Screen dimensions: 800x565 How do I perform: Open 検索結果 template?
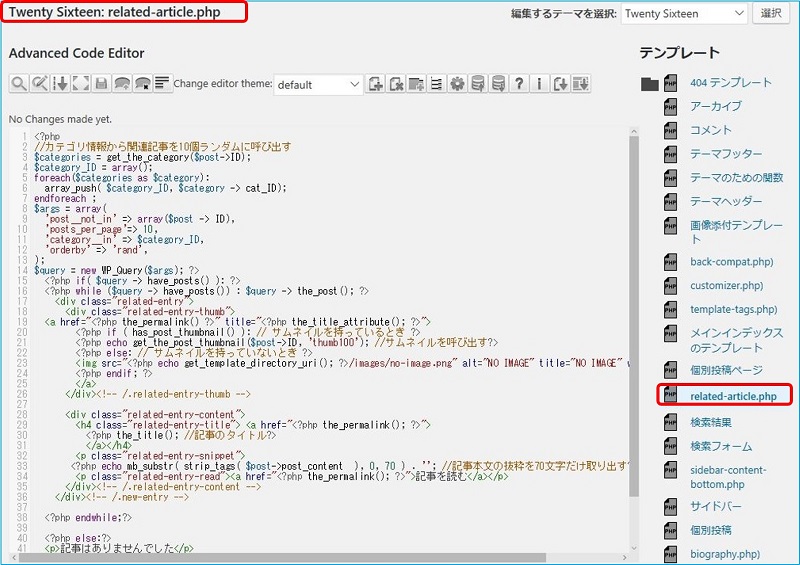pos(711,422)
